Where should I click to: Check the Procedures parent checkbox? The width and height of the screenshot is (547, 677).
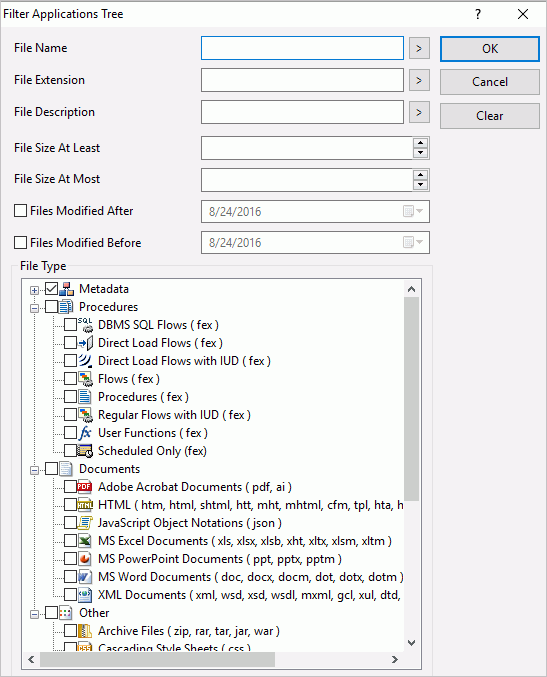point(51,307)
